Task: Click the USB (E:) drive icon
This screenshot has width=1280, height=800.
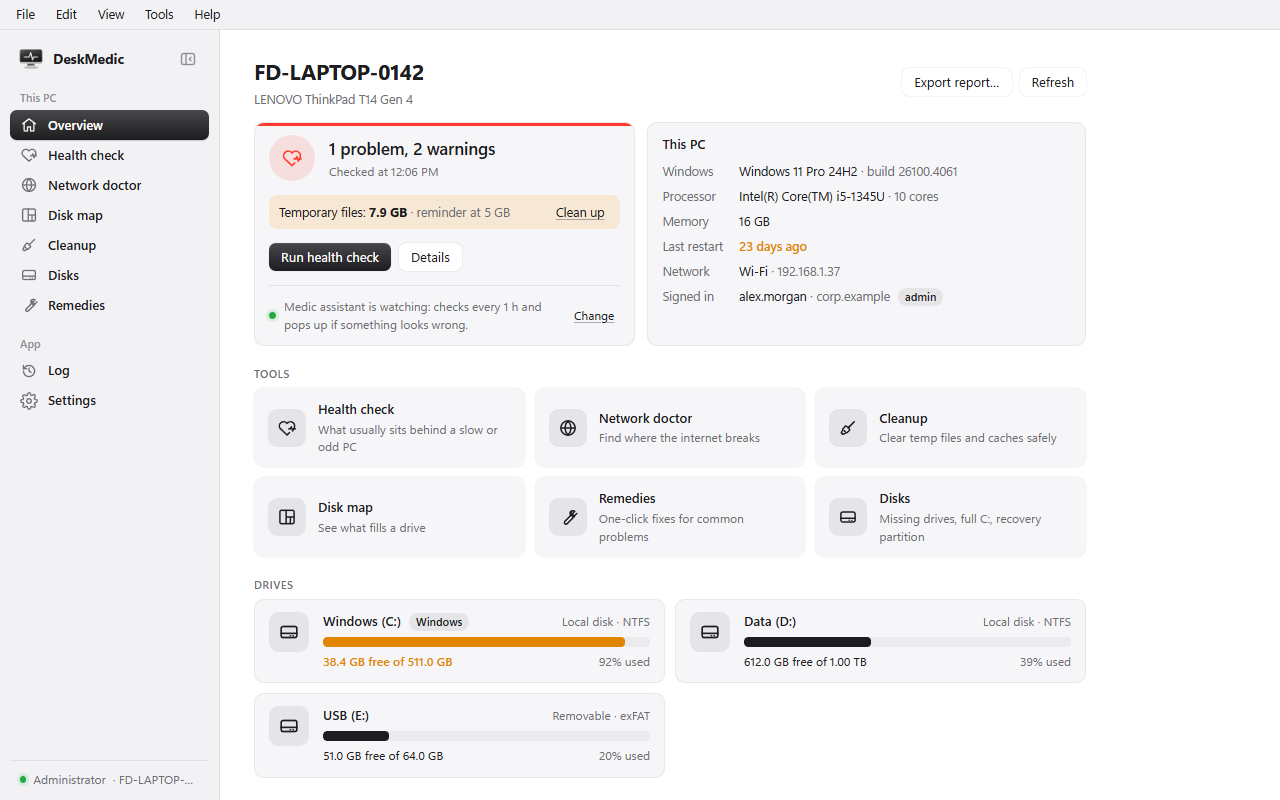Action: tap(289, 726)
